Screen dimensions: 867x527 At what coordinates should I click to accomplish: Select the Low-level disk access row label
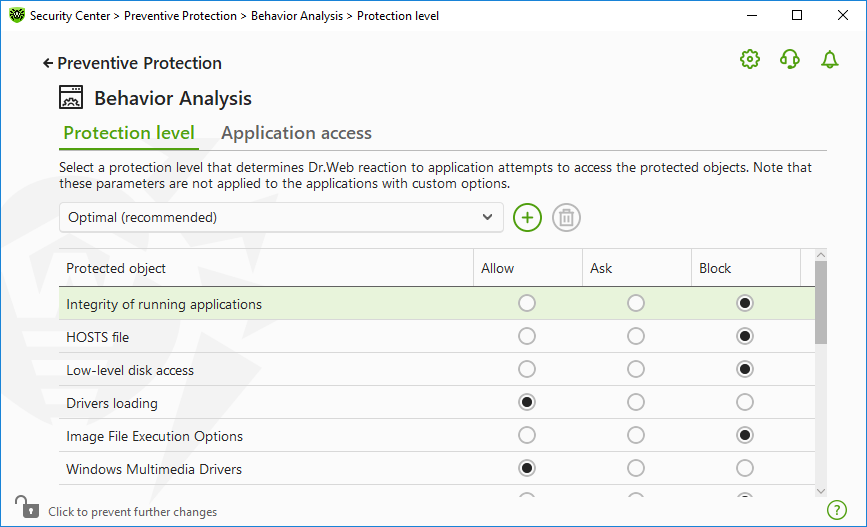130,371
